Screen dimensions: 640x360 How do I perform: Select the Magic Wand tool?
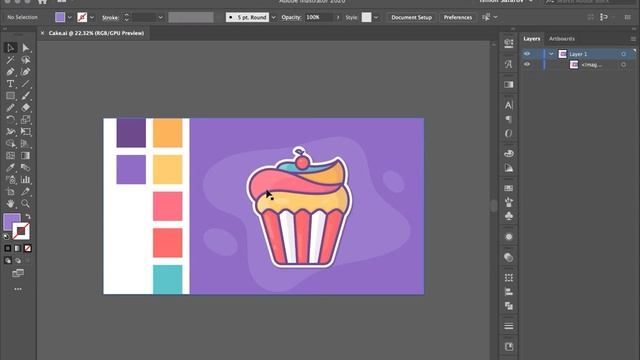coord(10,60)
